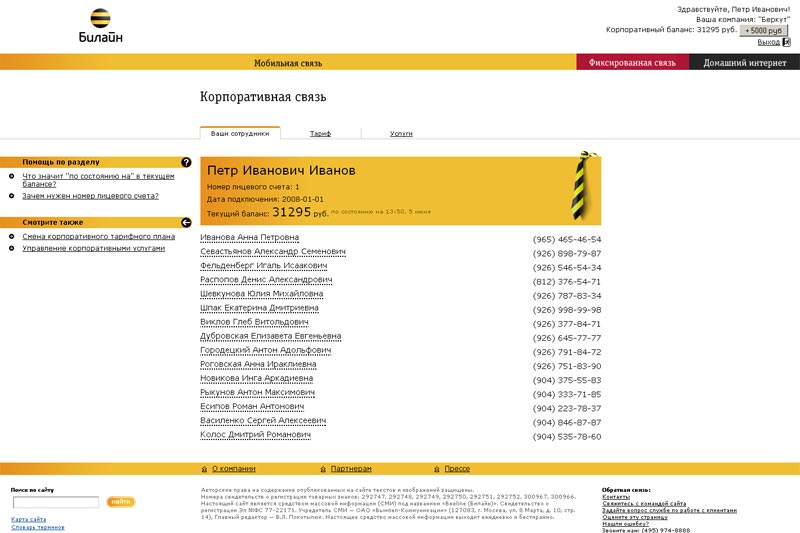Image resolution: width=800 pixels, height=533 pixels.
Task: Click phone number (904) 535-78-60
Action: pos(567,437)
